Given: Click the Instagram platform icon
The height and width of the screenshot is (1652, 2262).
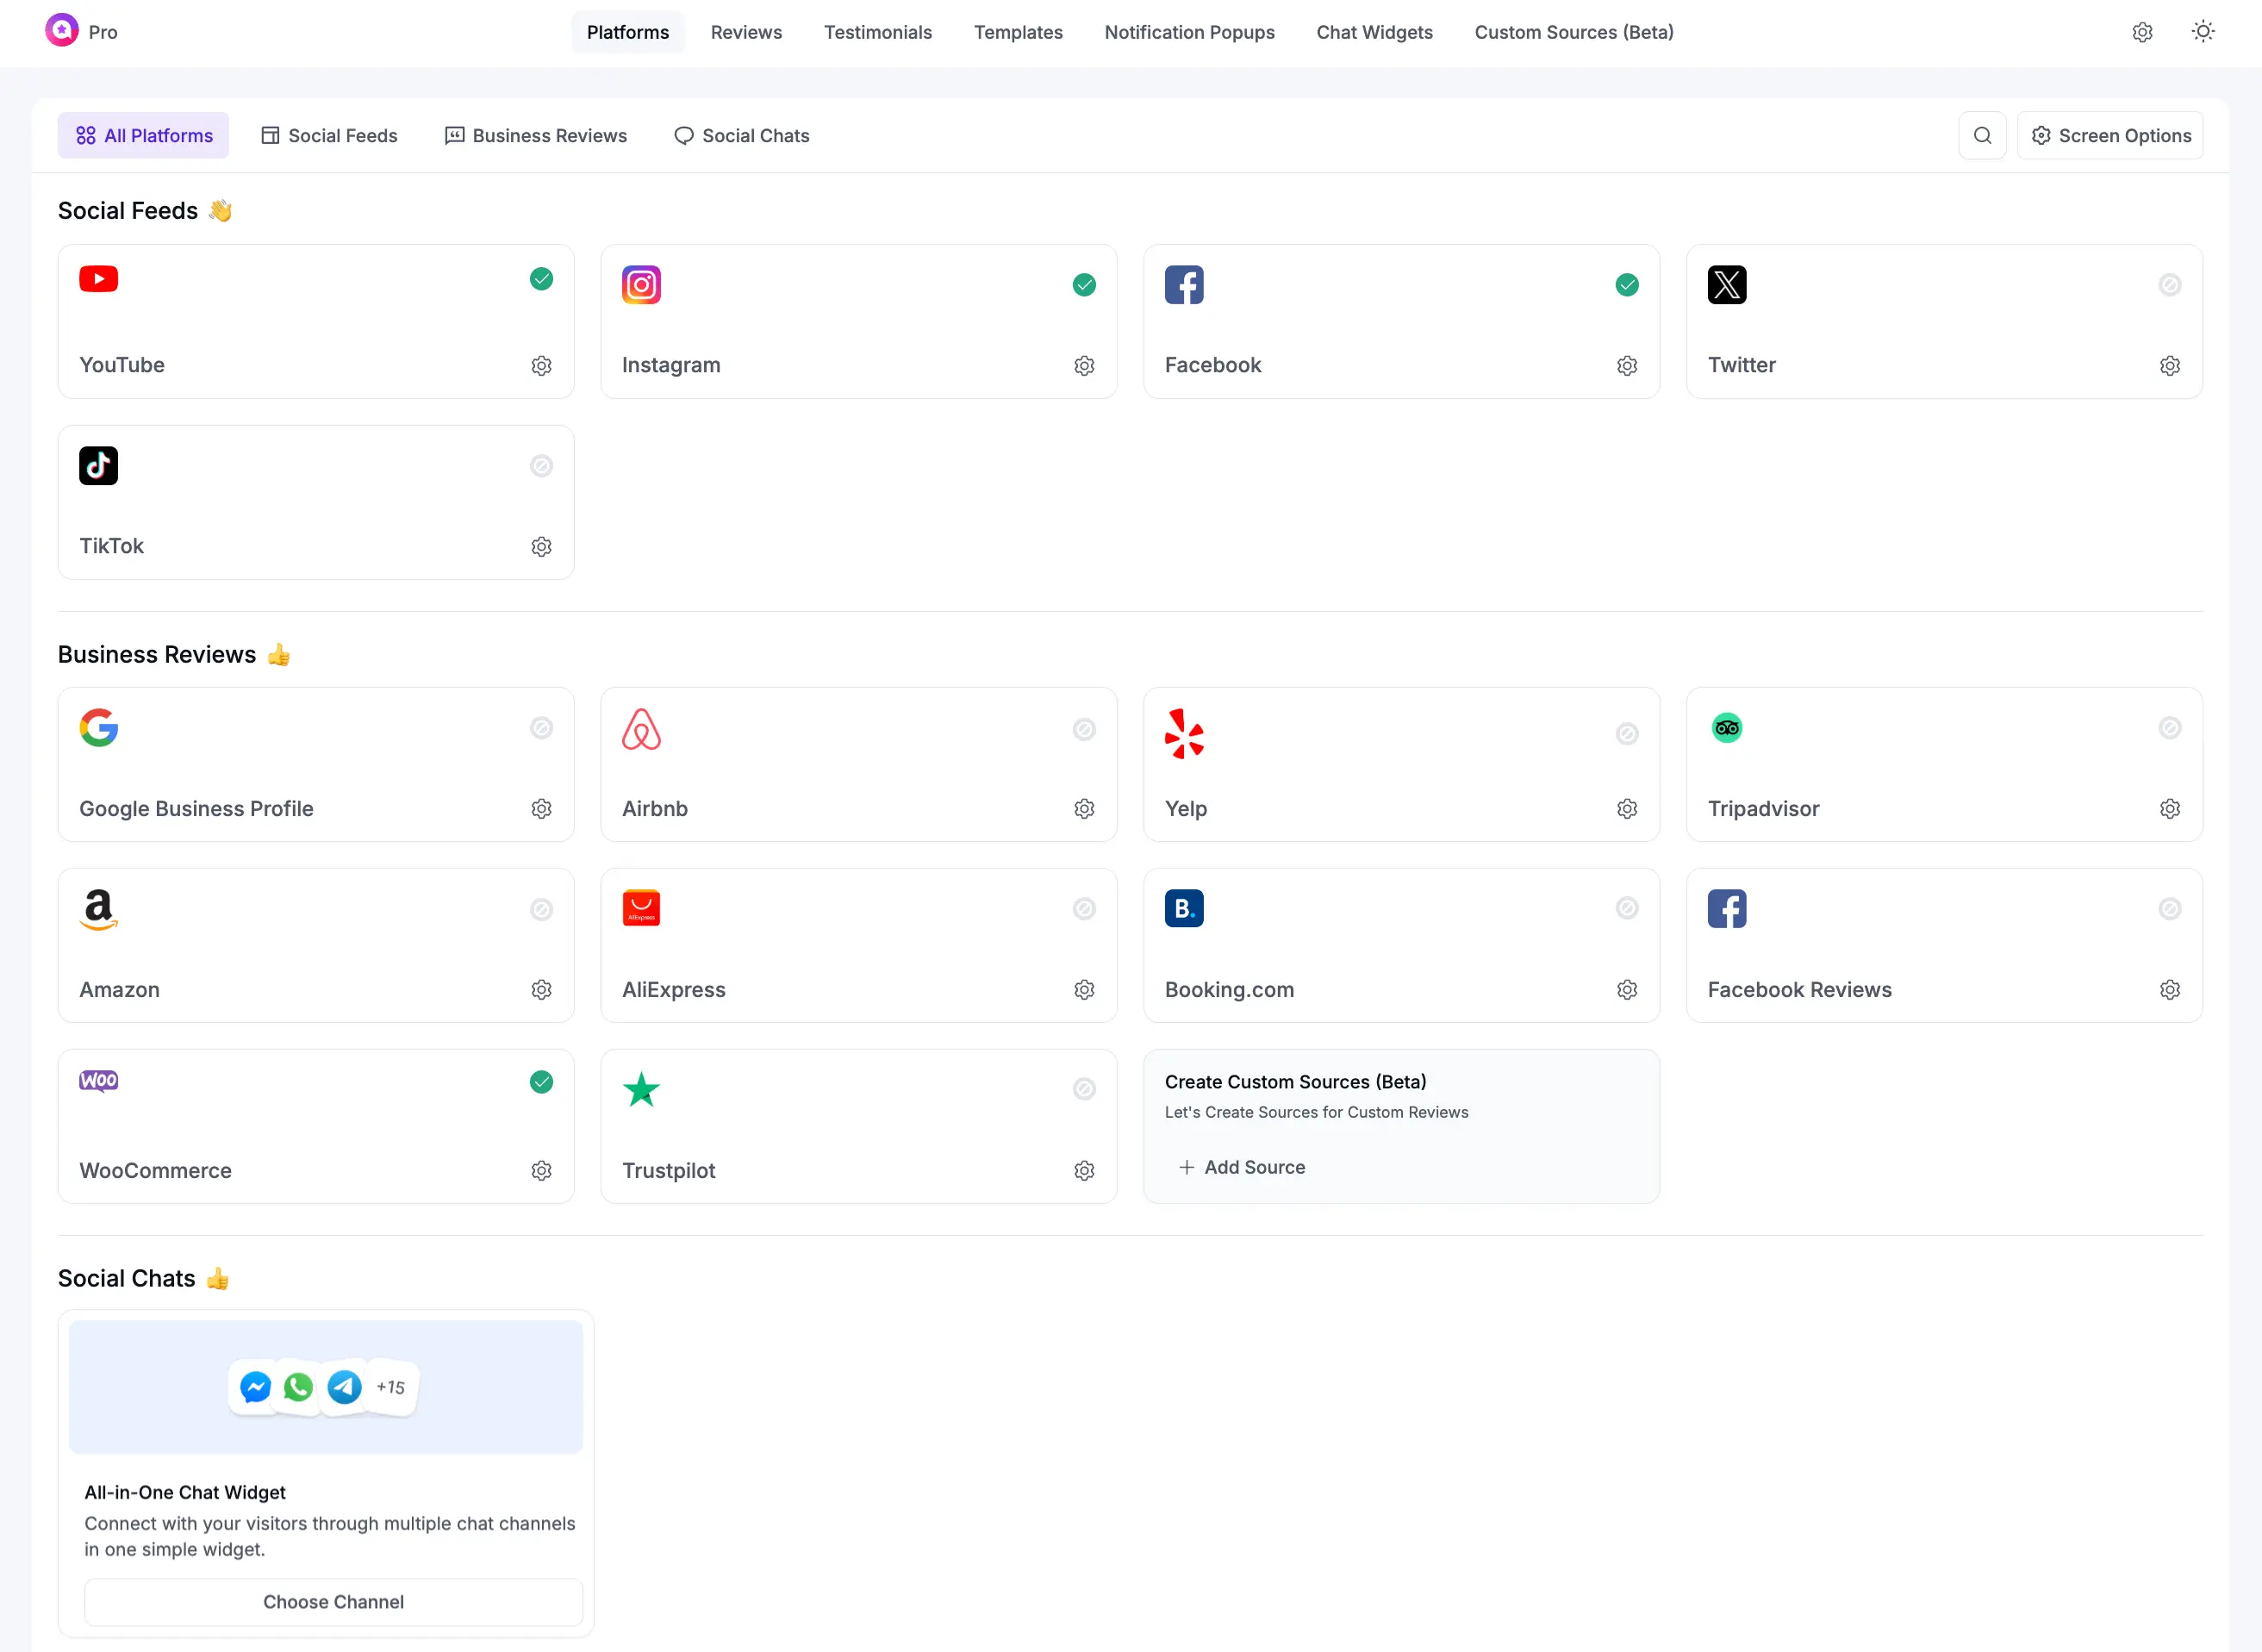Looking at the screenshot, I should pos(641,284).
